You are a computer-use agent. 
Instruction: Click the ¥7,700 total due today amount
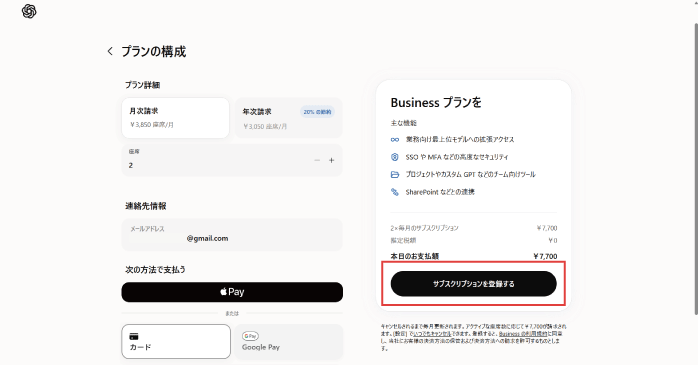pyautogui.click(x=545, y=256)
